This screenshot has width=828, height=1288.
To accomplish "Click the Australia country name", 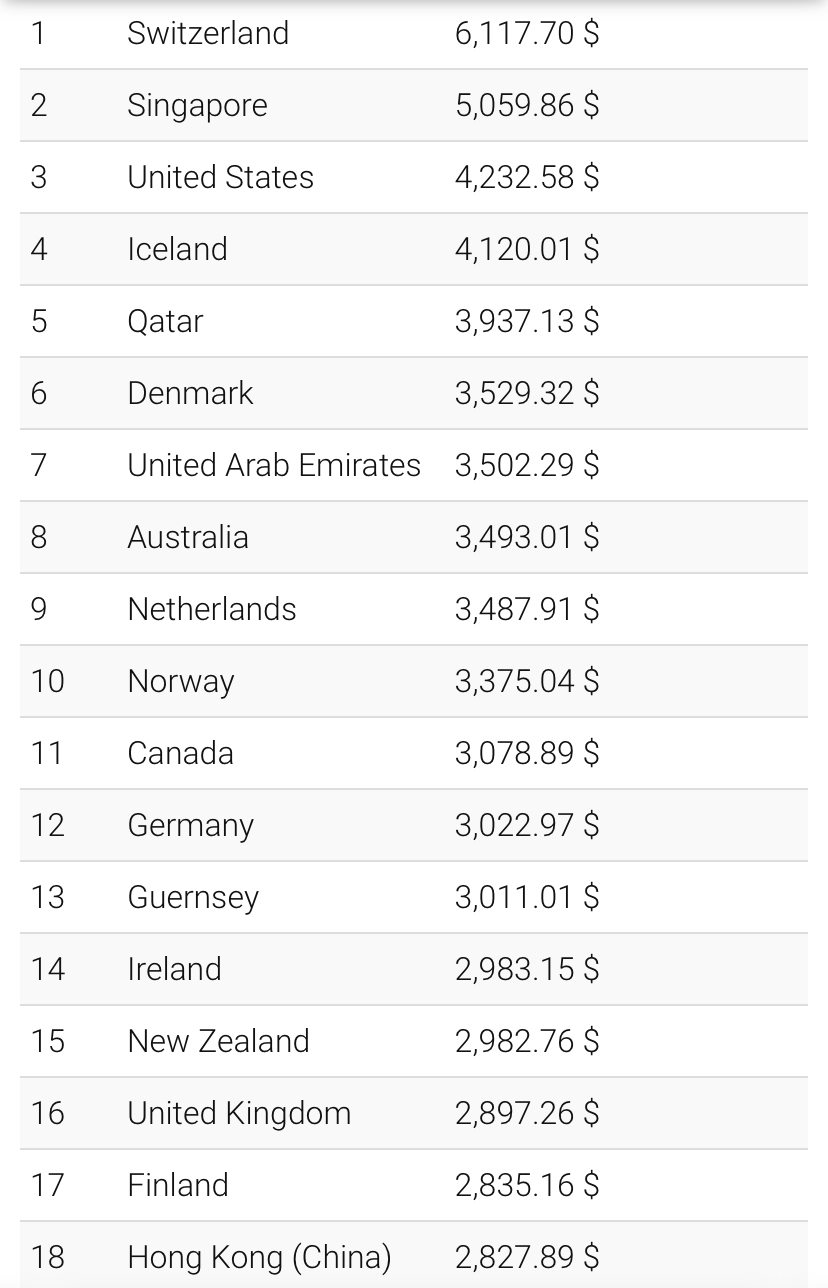I will tap(188, 537).
